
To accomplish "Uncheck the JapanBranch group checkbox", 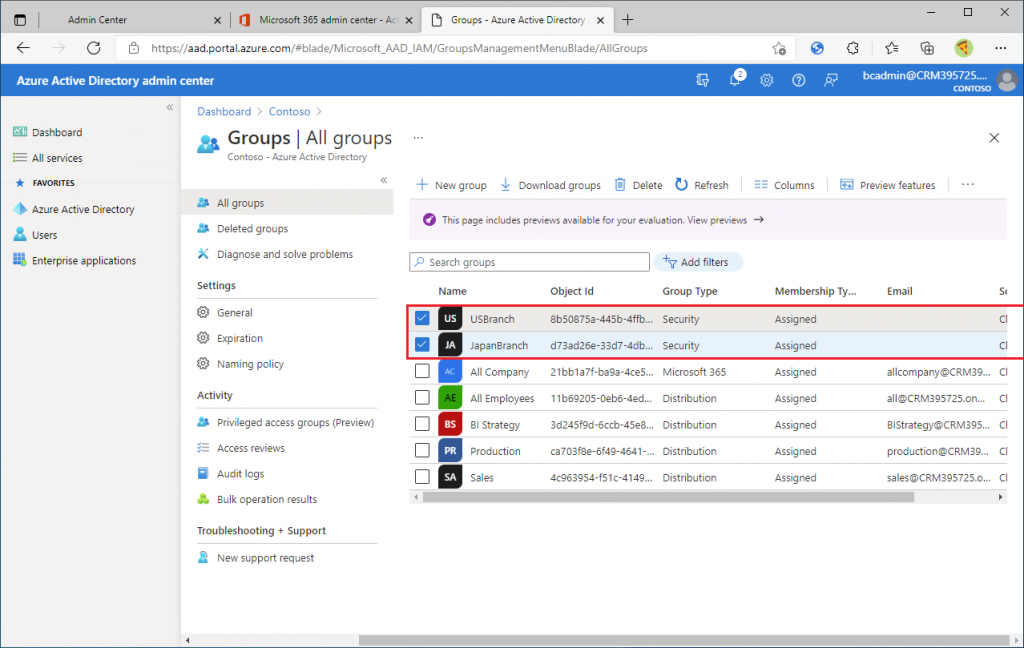I will pyautogui.click(x=422, y=344).
